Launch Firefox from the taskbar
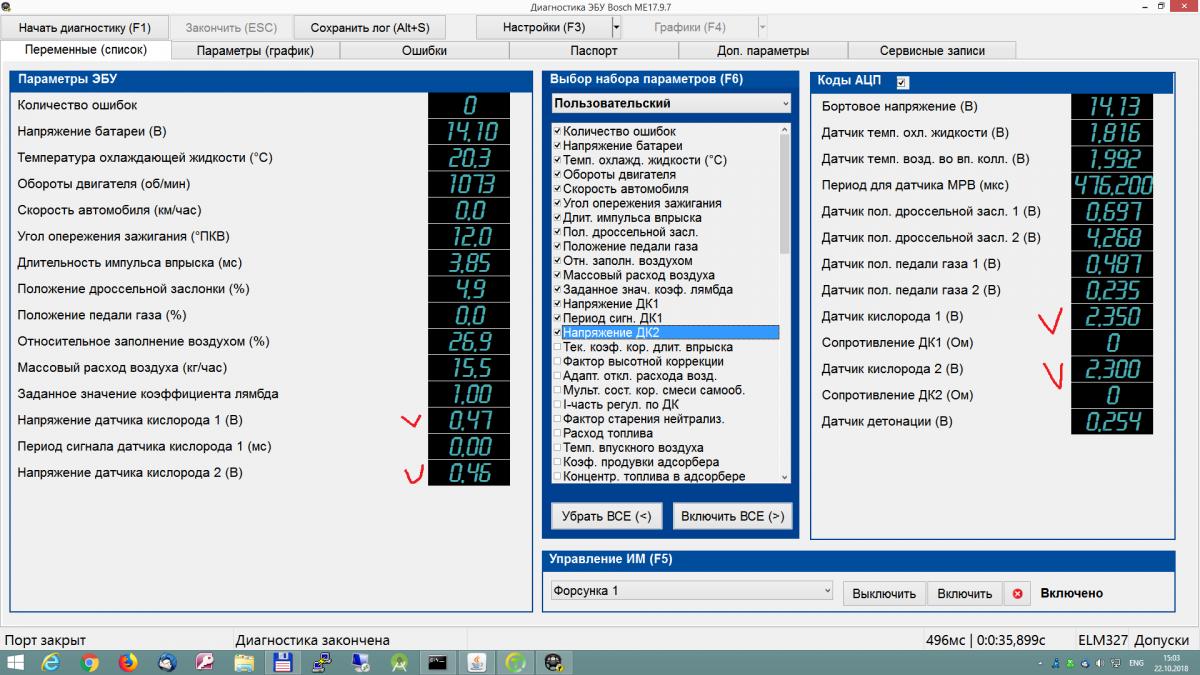Image resolution: width=1200 pixels, height=675 pixels. pyautogui.click(x=127, y=662)
